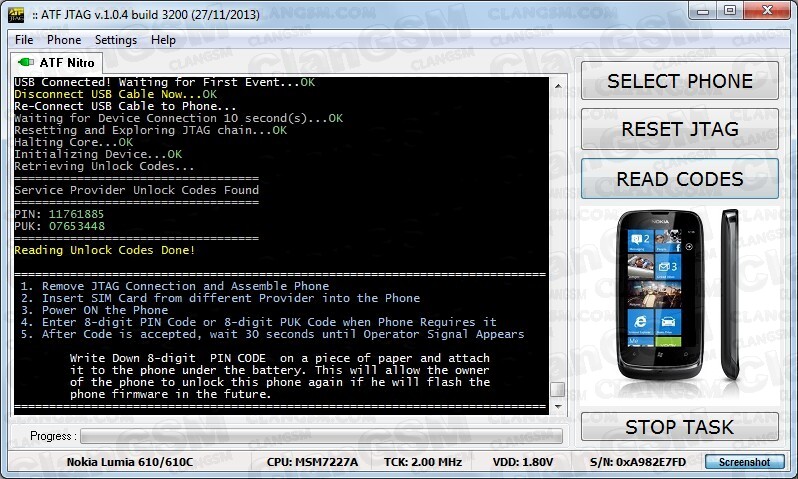Screen dimensions: 798x479
Task: Click 'Service Provider Unlock Codes Found' line
Action: (136, 190)
